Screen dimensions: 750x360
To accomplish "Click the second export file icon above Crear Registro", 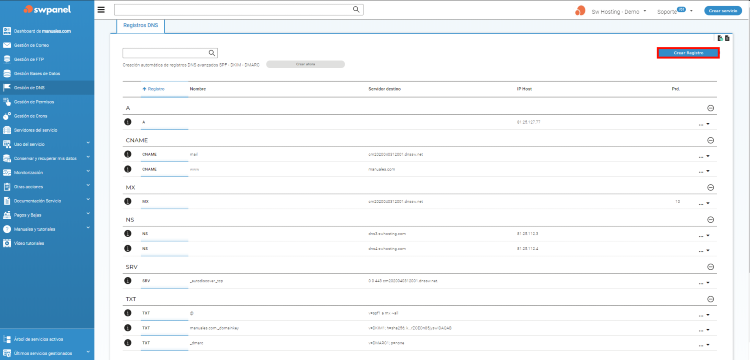I will 727,38.
